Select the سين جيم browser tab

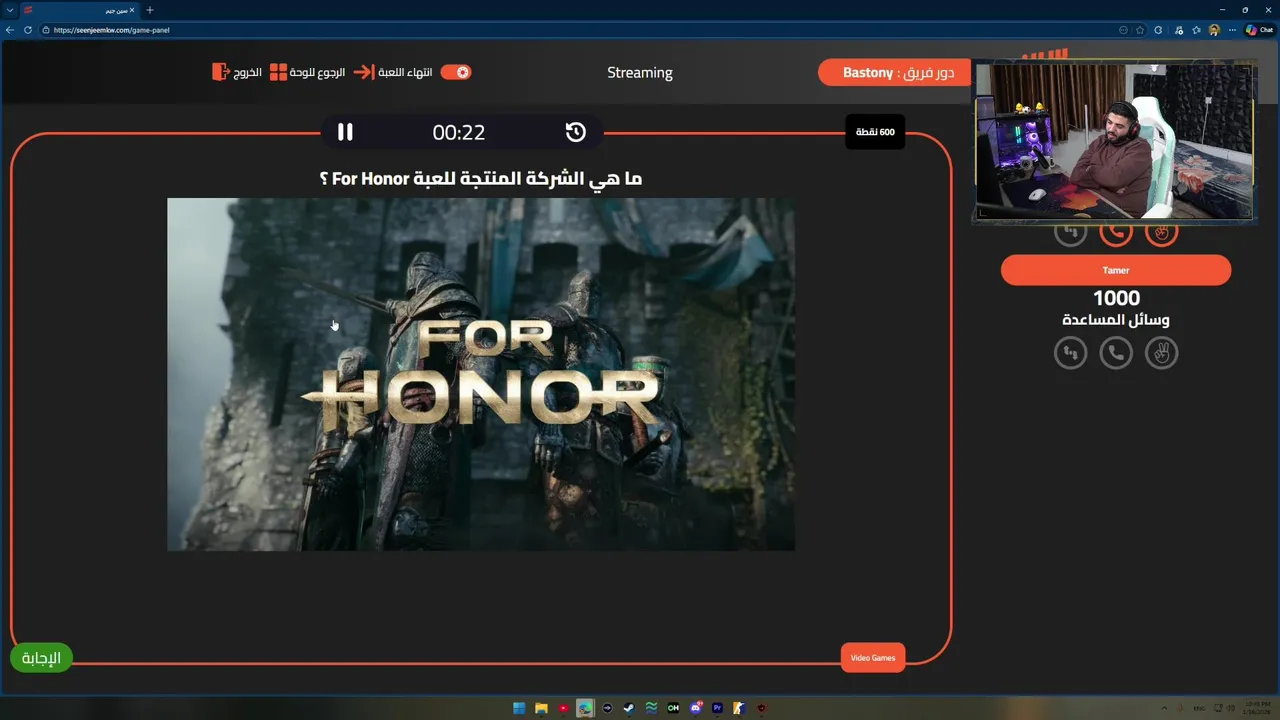pos(80,10)
